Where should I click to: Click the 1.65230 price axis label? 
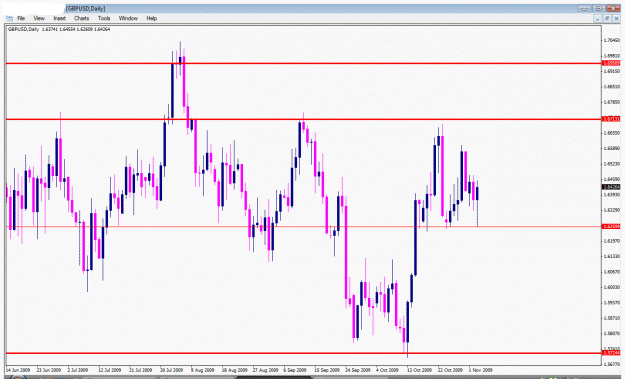(612, 164)
